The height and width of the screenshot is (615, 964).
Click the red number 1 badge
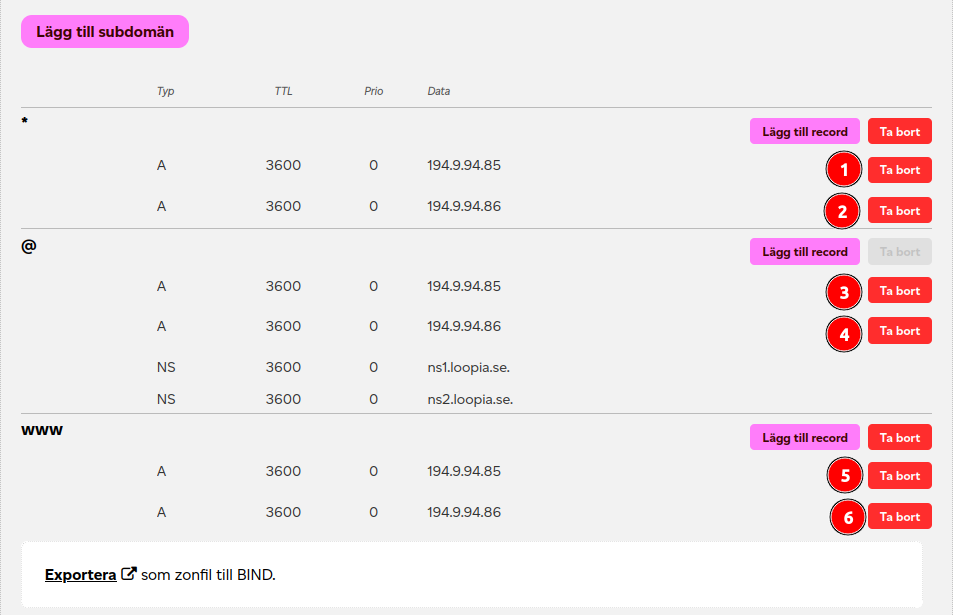coord(844,171)
